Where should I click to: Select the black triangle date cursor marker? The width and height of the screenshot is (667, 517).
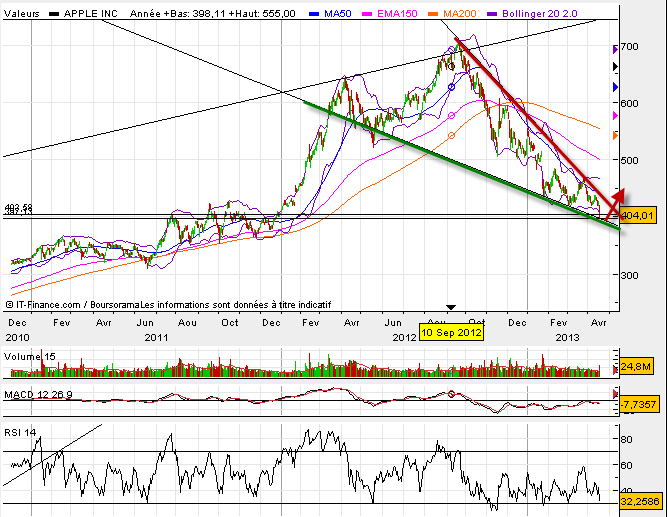(x=450, y=307)
